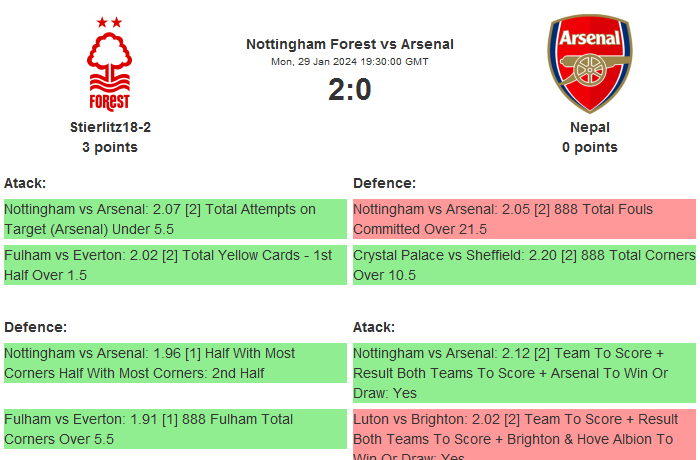Select the red Luton vs Brighton bet

pyautogui.click(x=524, y=436)
